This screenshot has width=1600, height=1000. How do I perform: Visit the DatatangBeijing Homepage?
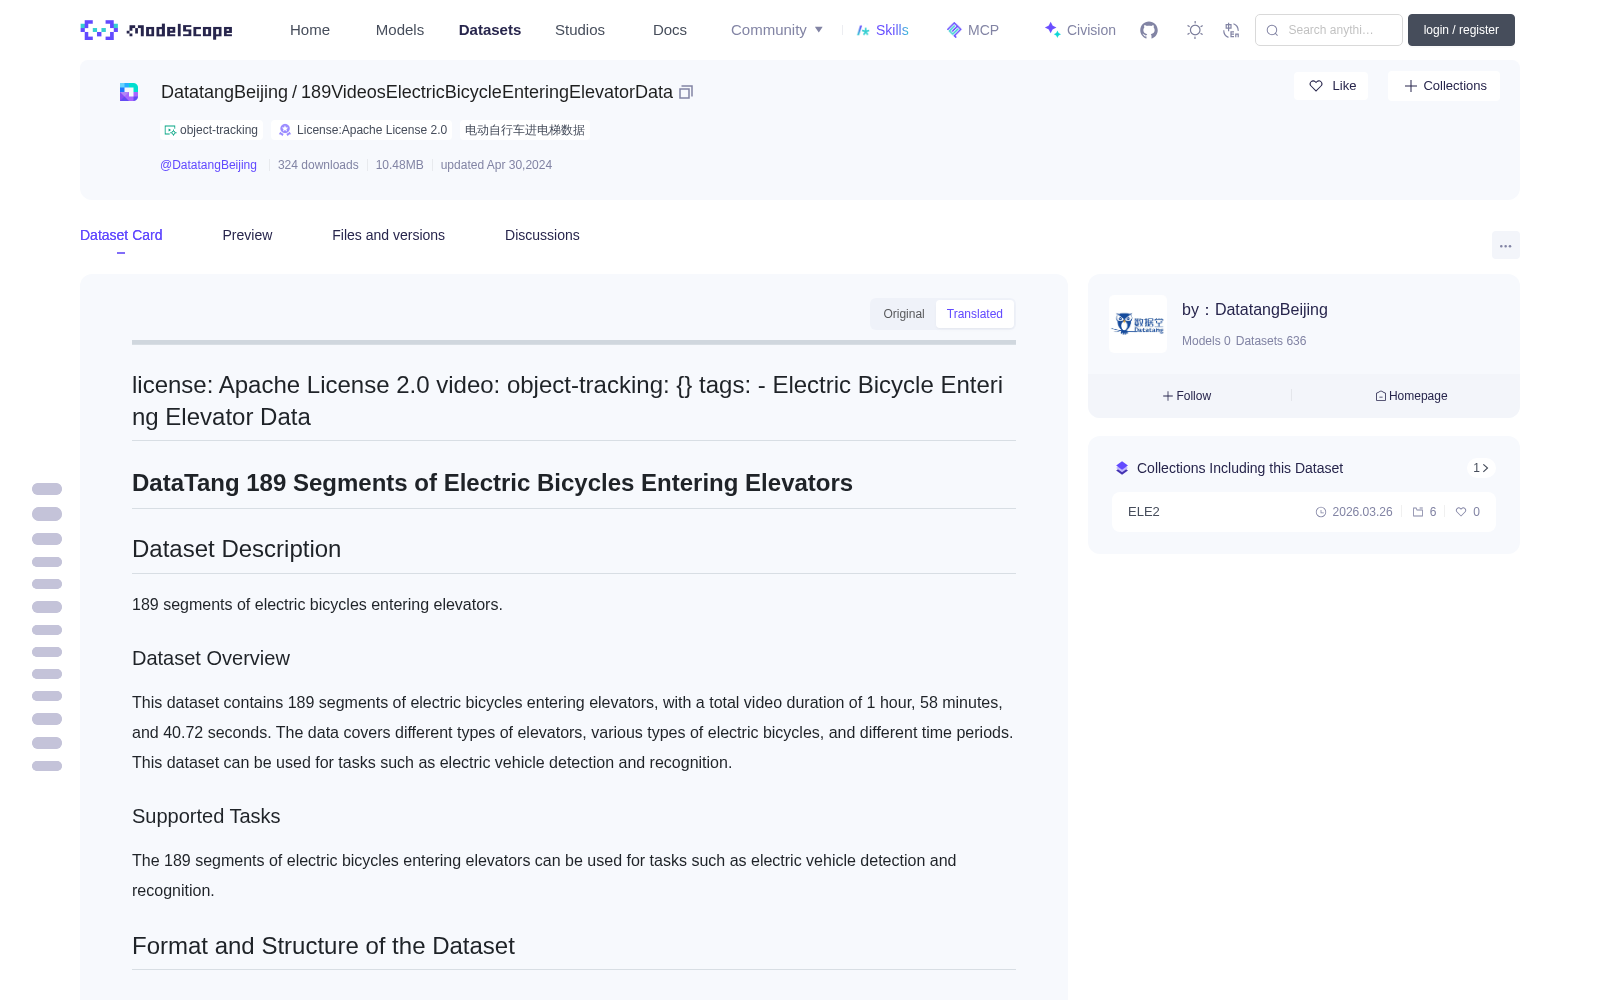[1411, 396]
